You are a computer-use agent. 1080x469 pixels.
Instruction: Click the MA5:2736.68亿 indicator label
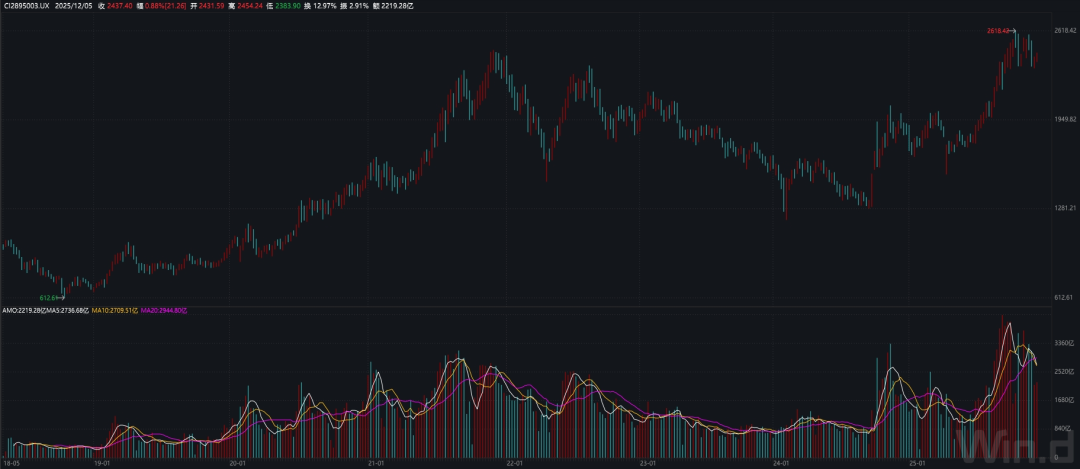(68, 311)
